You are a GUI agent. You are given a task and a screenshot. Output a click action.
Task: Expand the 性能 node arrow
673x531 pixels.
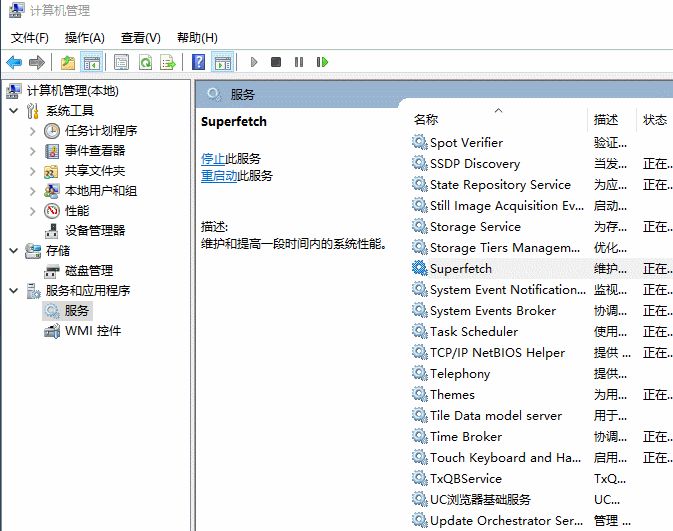coord(33,211)
